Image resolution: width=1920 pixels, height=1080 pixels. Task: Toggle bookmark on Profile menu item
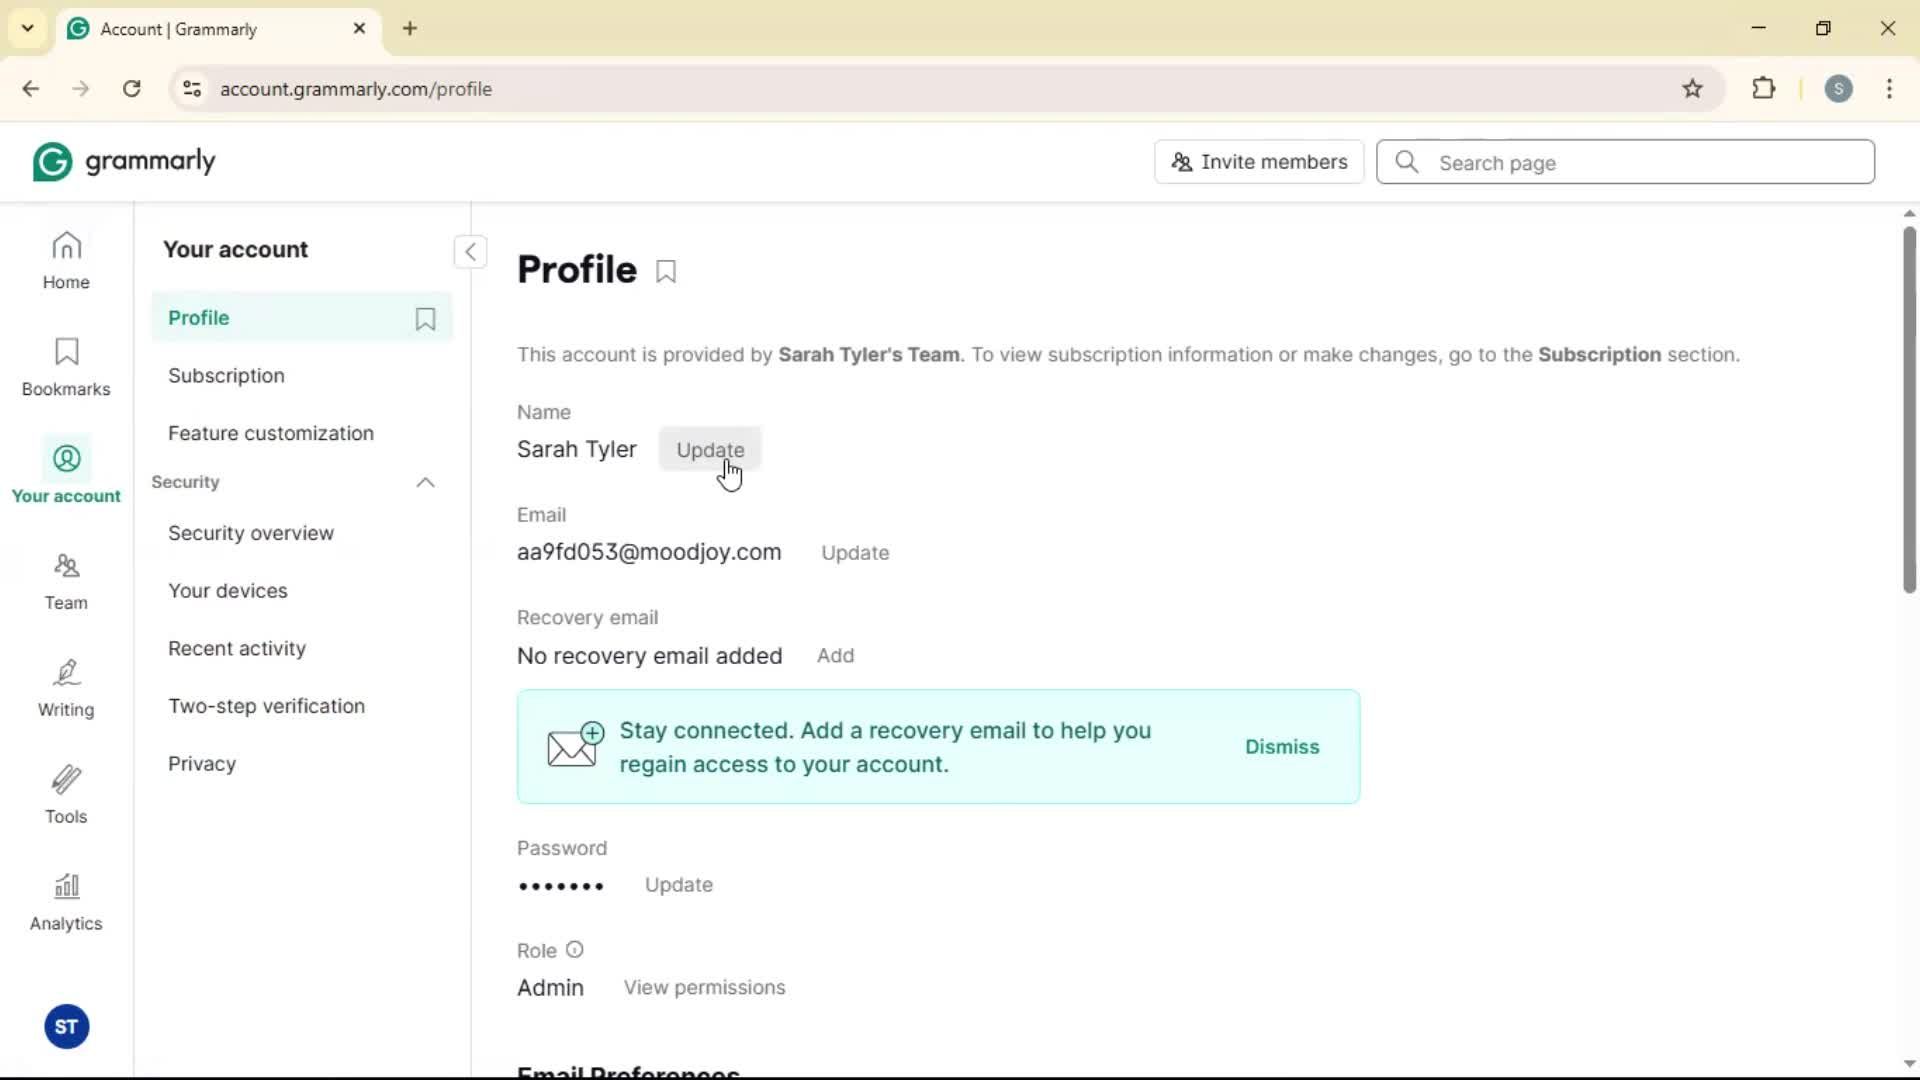(425, 319)
